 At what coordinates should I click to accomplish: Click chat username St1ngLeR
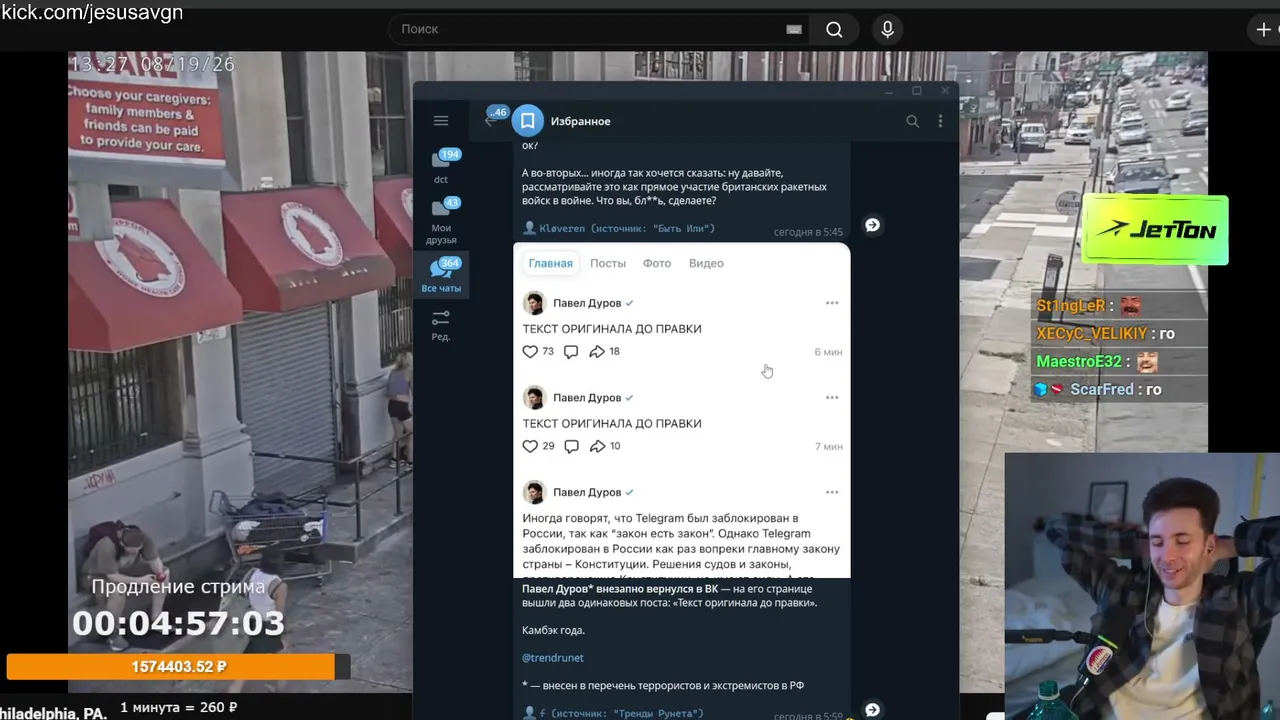pos(1071,306)
